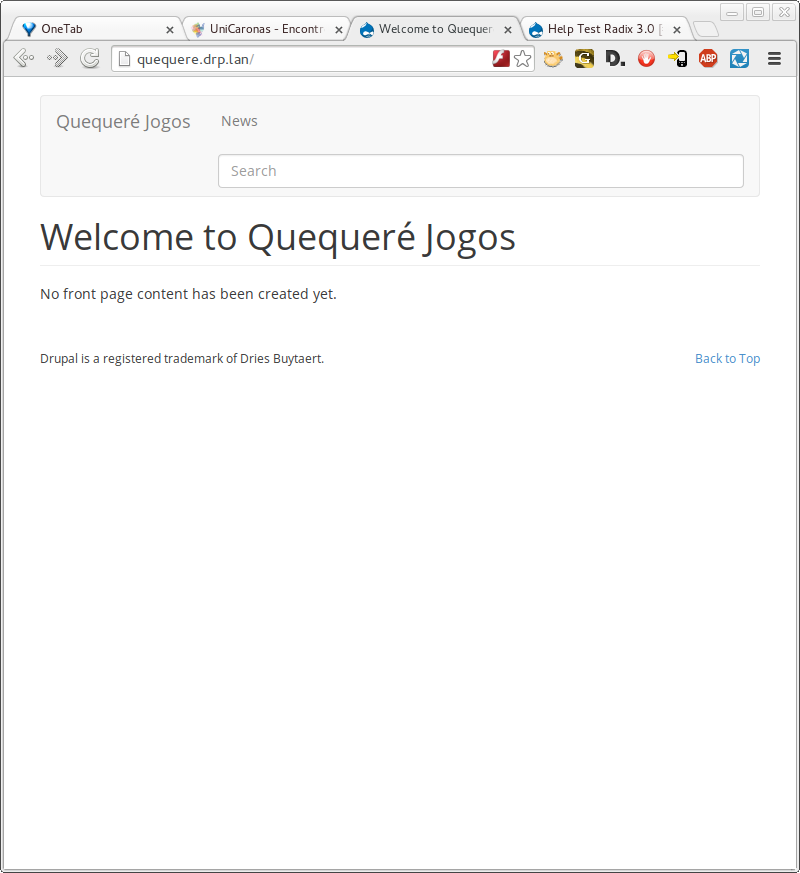Click the Disconnect 'D.' extension icon
The image size is (800, 873).
click(615, 59)
